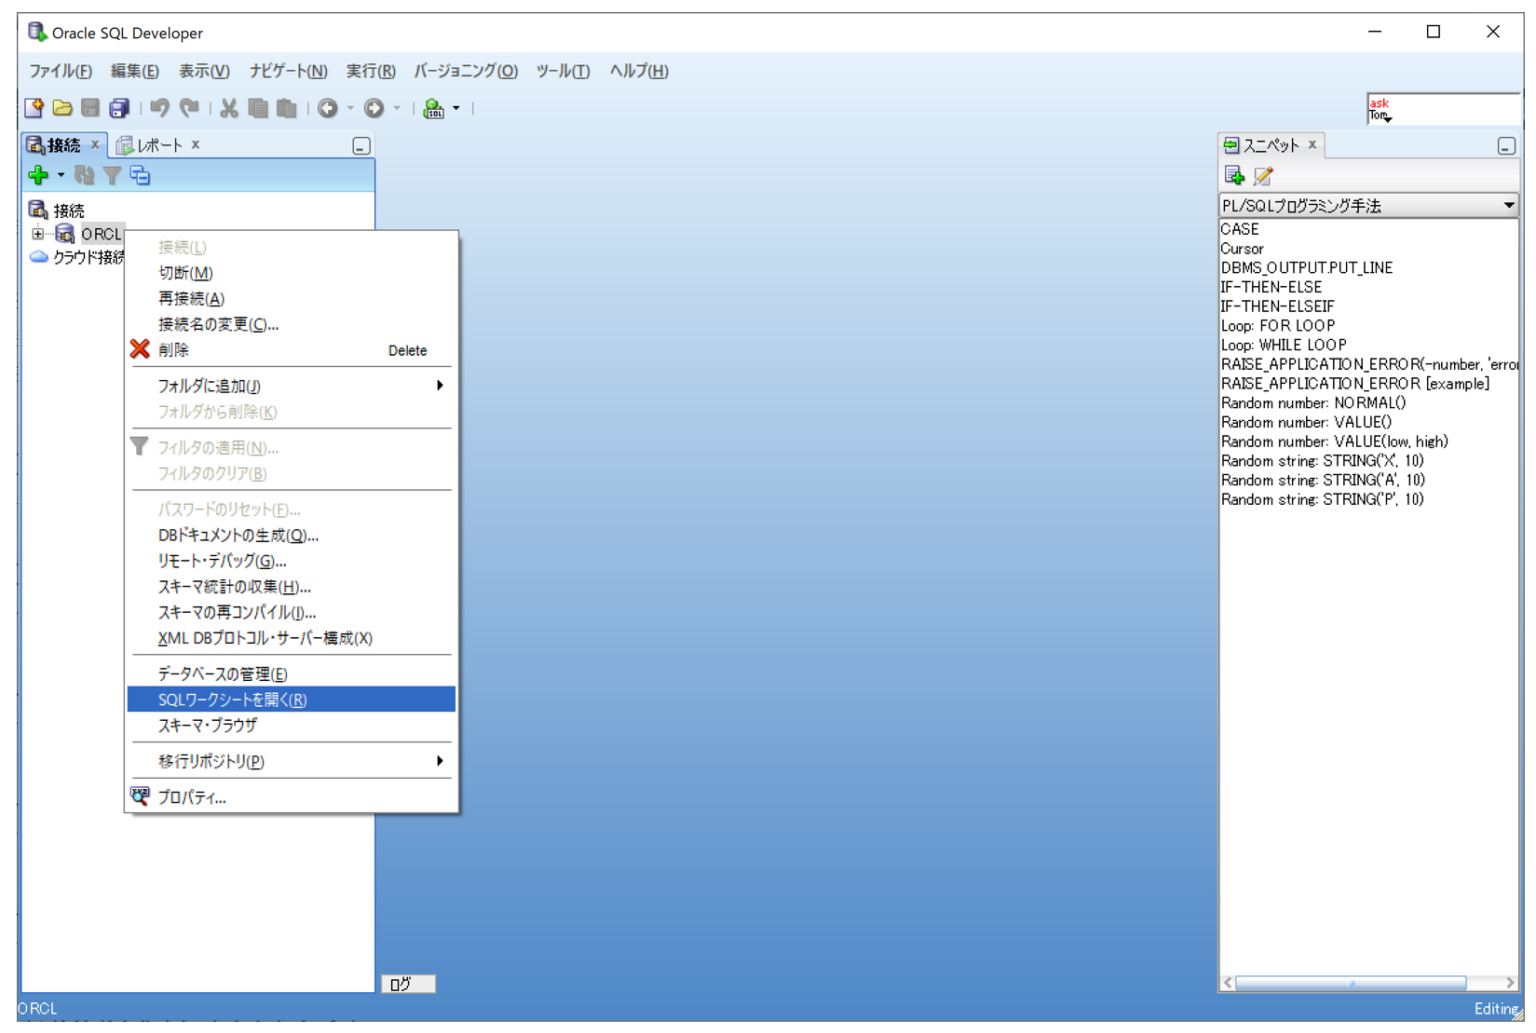Click the Redo toolbar icon
The width and height of the screenshot is (1536, 1033).
(x=189, y=108)
